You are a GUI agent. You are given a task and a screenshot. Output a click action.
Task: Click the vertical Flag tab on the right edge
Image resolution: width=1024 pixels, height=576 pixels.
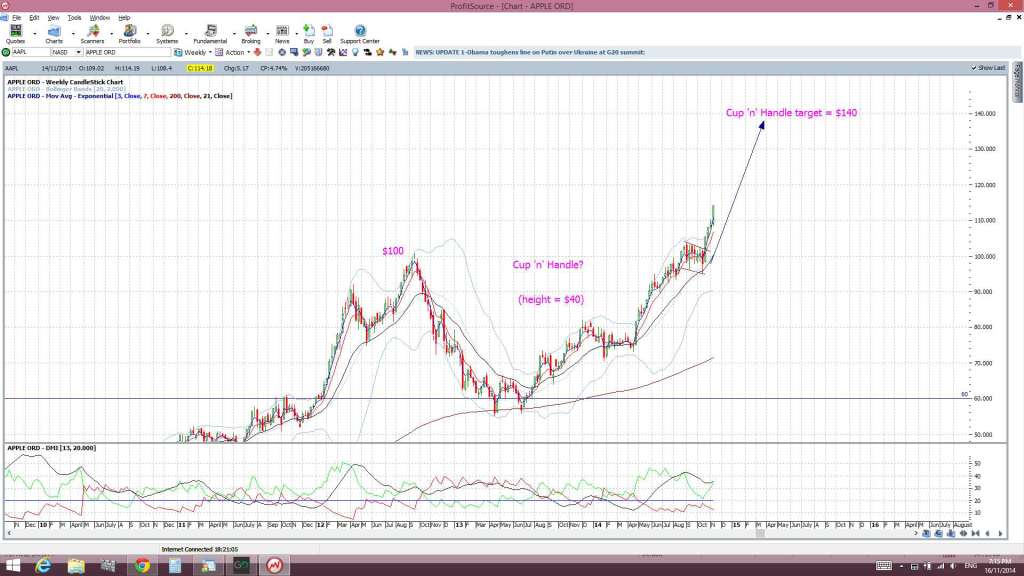pyautogui.click(x=1017, y=82)
